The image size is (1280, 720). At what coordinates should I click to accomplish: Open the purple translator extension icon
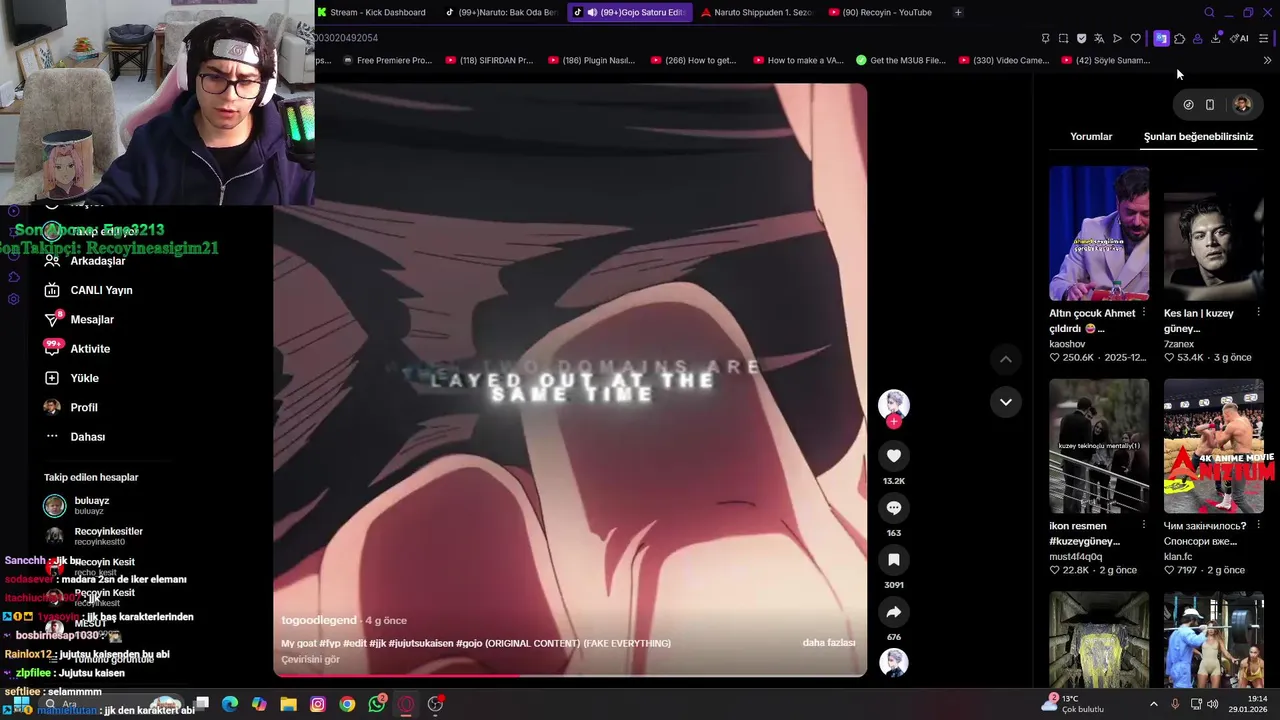pos(1161,39)
